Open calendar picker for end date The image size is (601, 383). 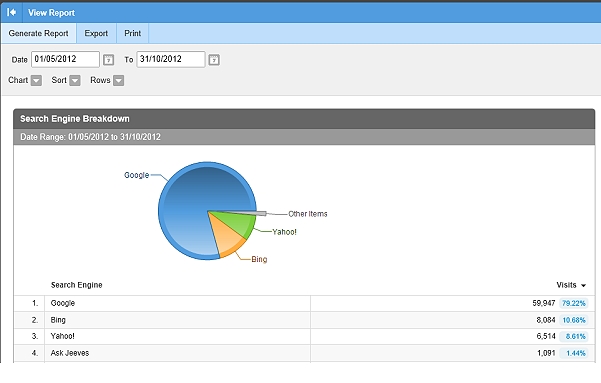click(x=214, y=60)
